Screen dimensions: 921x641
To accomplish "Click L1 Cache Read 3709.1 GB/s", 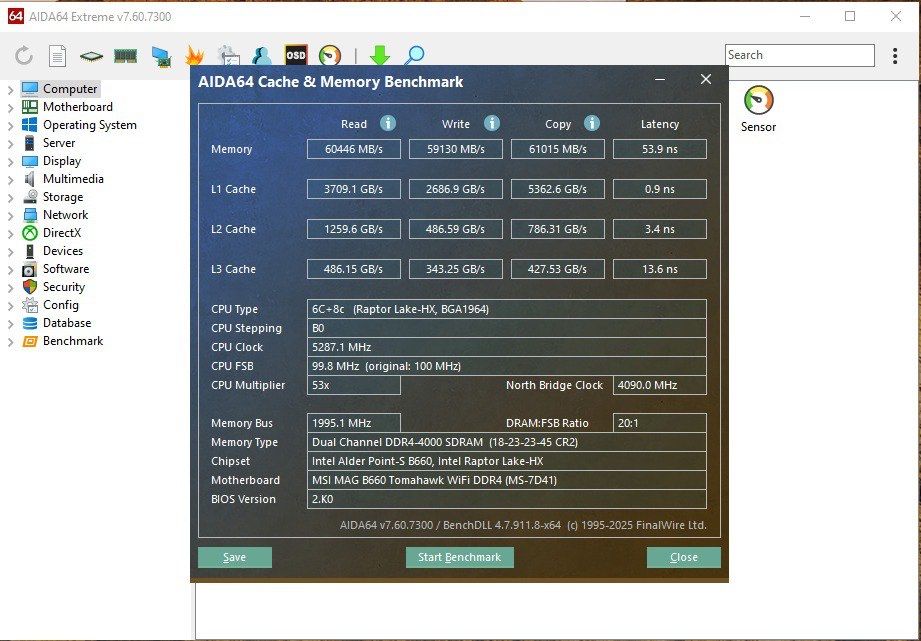I will pyautogui.click(x=354, y=189).
